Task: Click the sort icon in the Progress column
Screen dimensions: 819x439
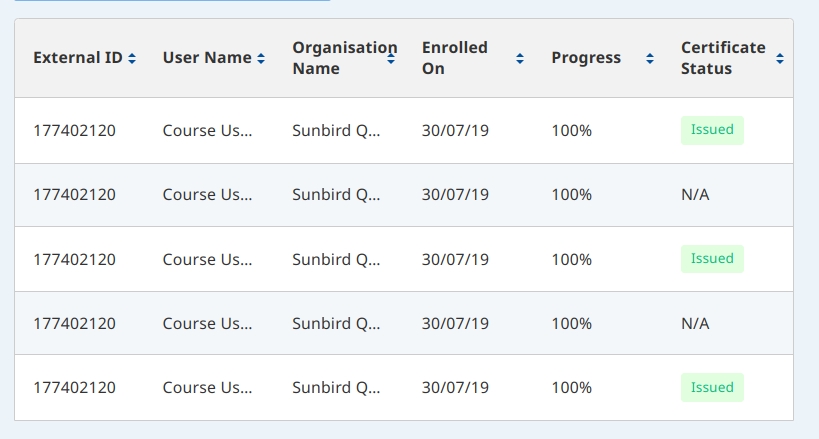Action: pos(650,59)
